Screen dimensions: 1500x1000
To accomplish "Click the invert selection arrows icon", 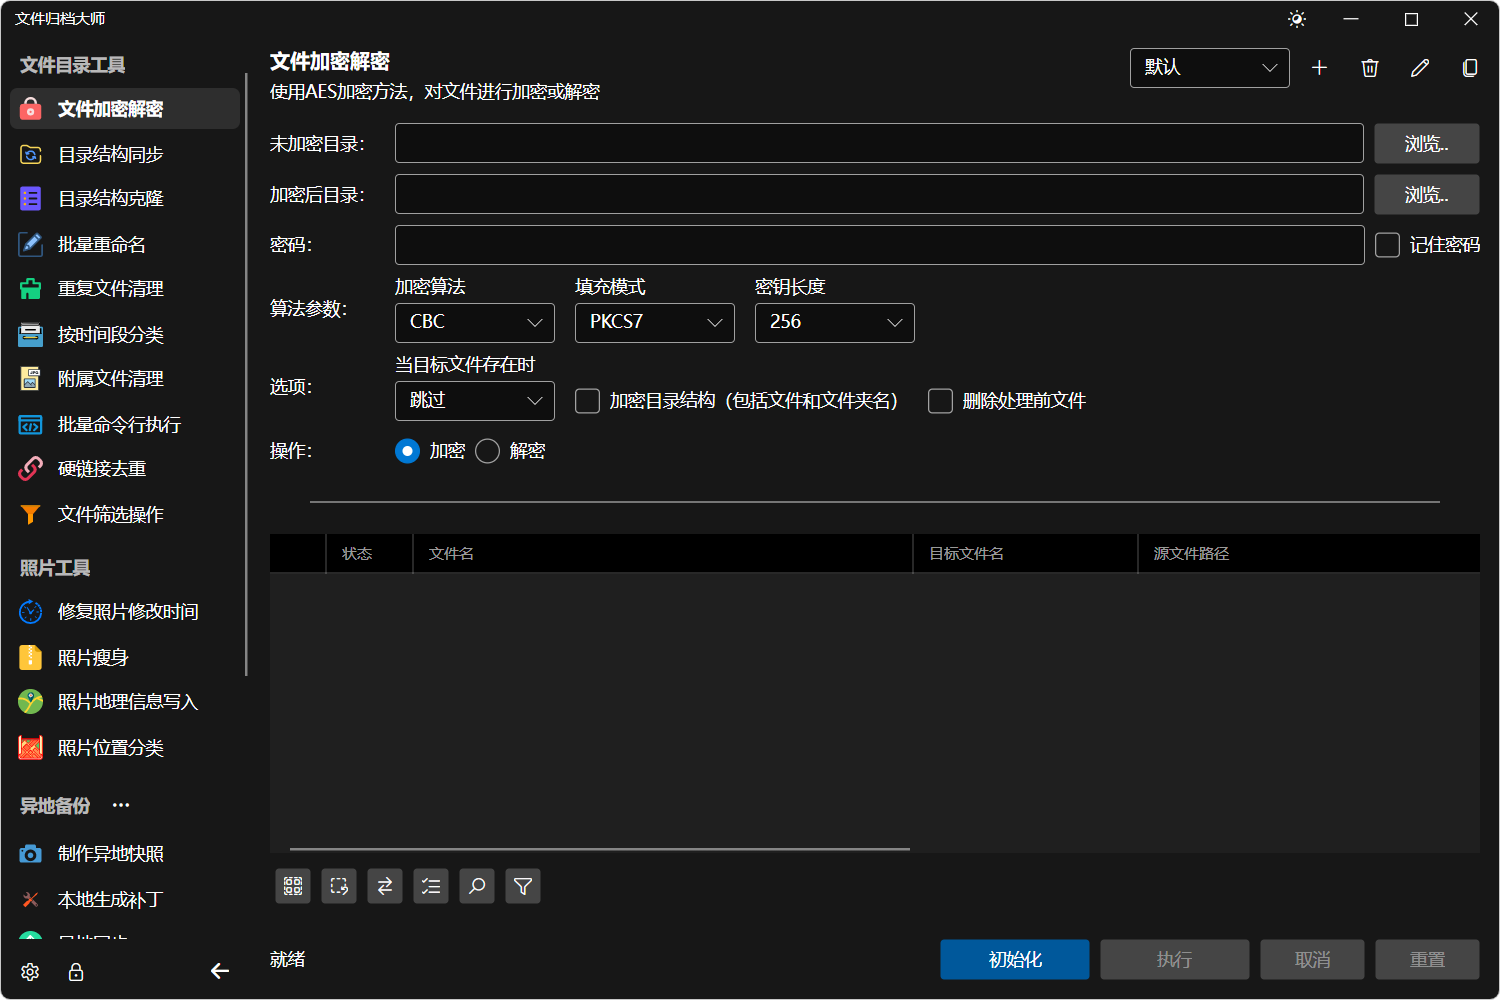I will (x=385, y=886).
